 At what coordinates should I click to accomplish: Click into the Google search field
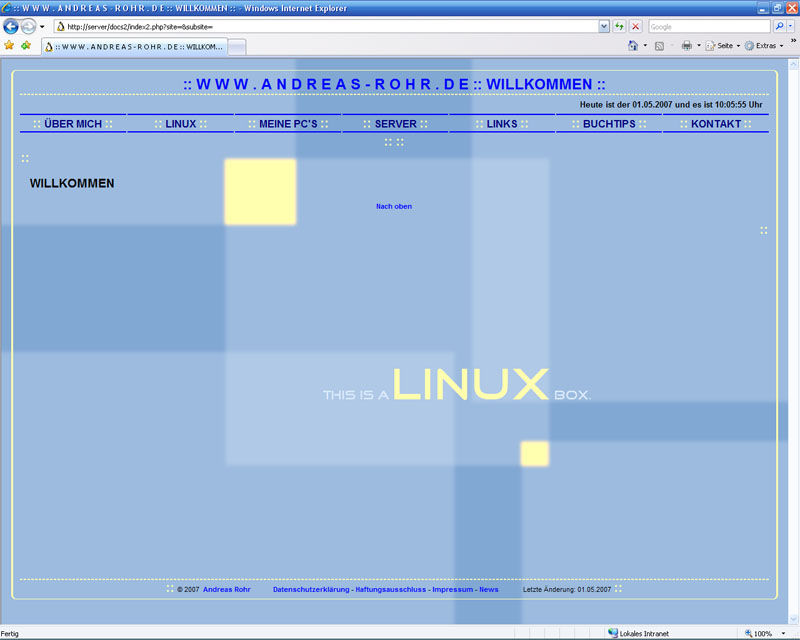709,27
